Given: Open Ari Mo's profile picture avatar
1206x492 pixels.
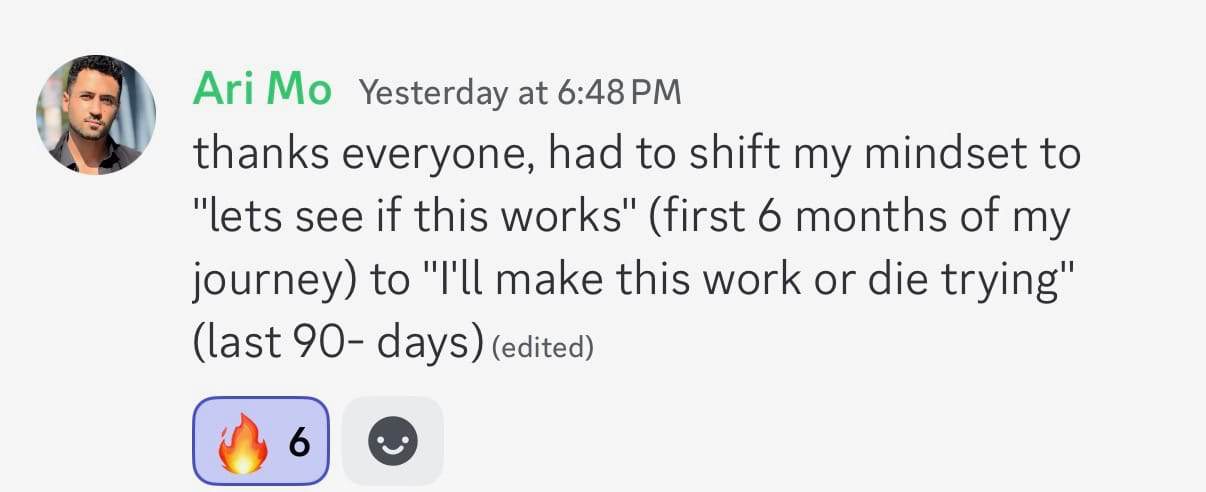Looking at the screenshot, I should 96,114.
